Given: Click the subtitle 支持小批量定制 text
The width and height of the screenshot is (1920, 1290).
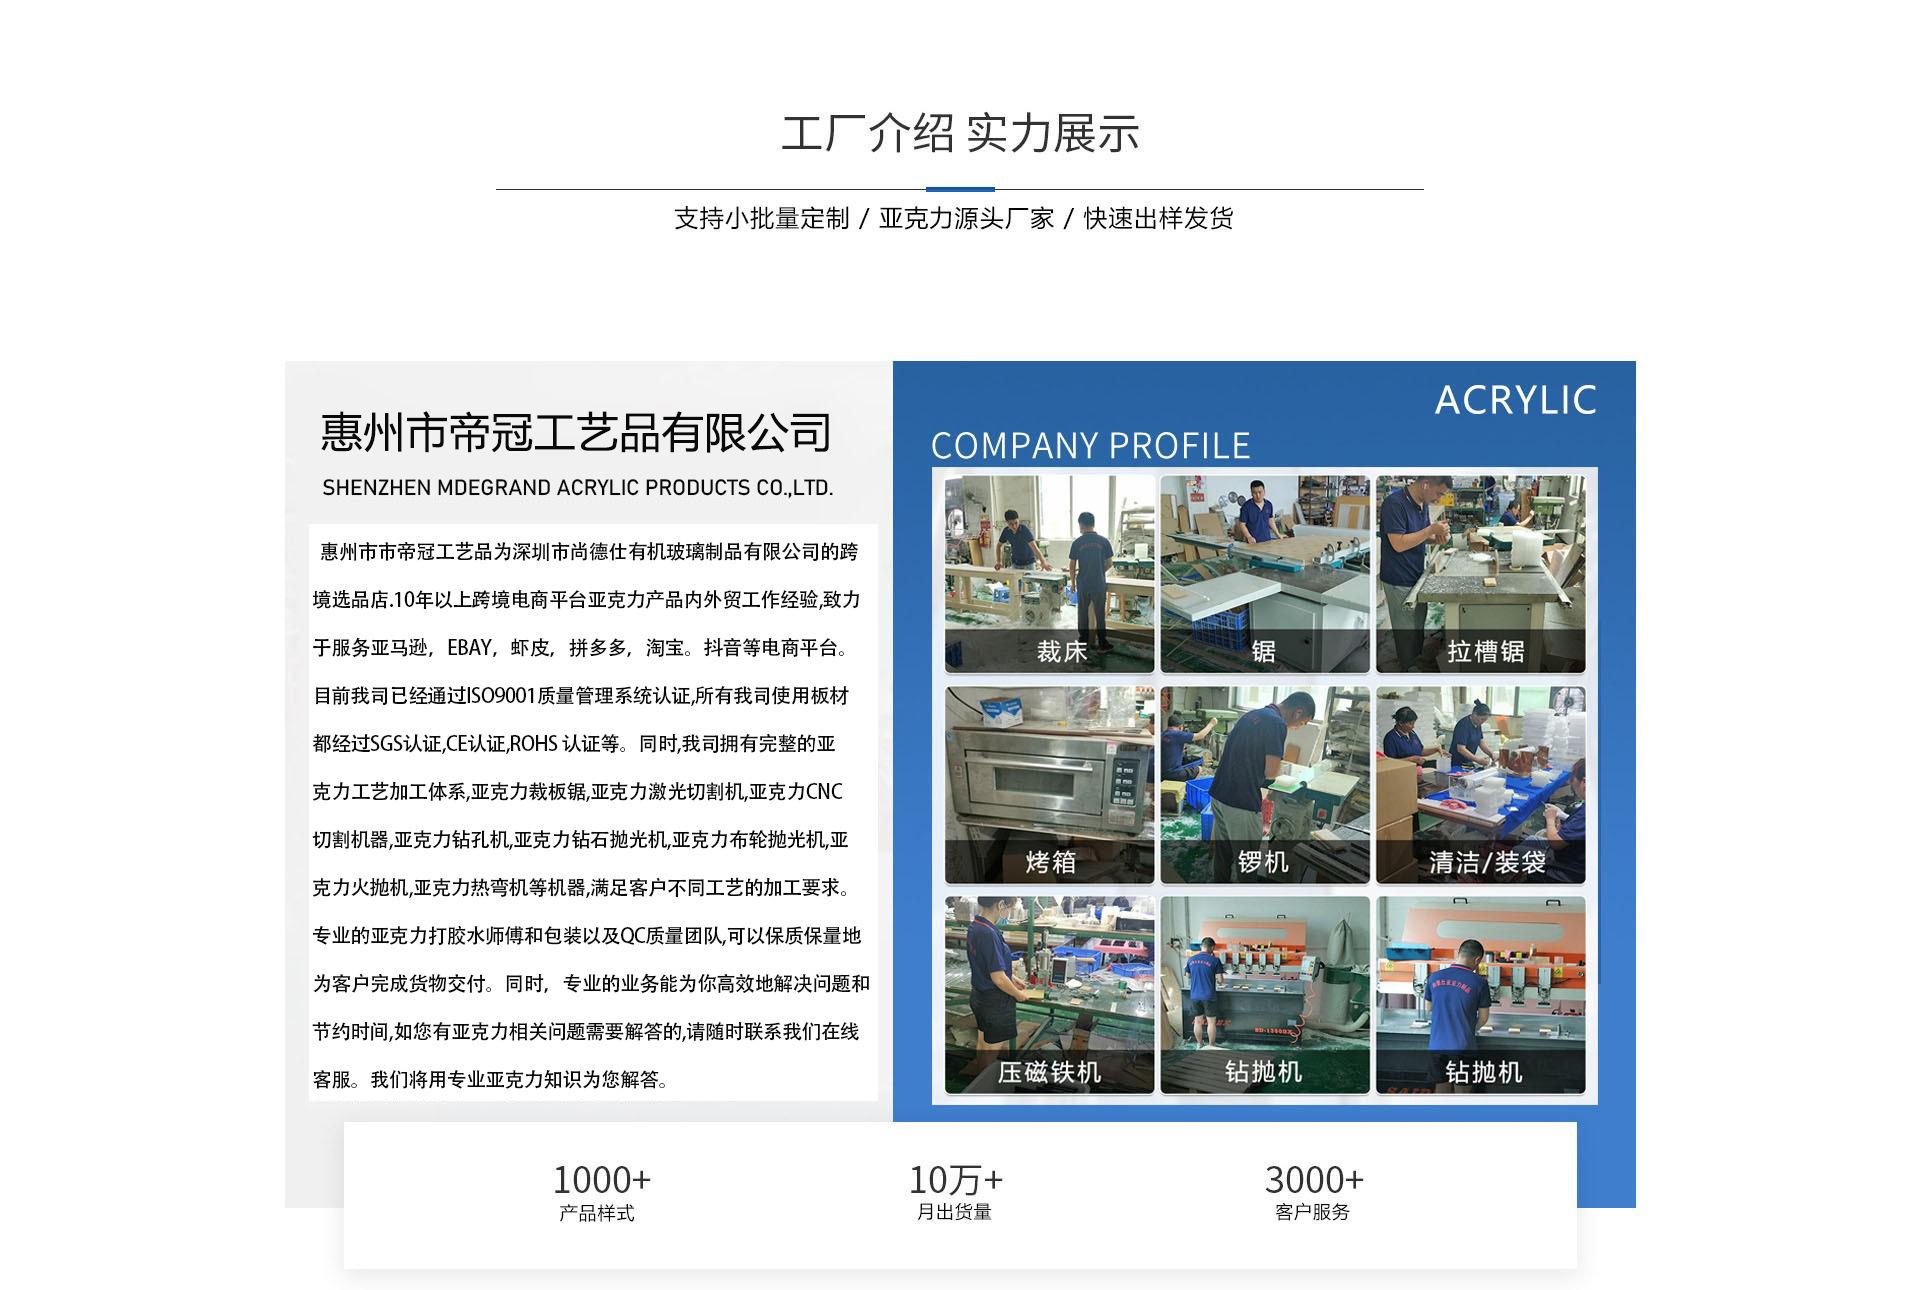Looking at the screenshot, I should 761,219.
